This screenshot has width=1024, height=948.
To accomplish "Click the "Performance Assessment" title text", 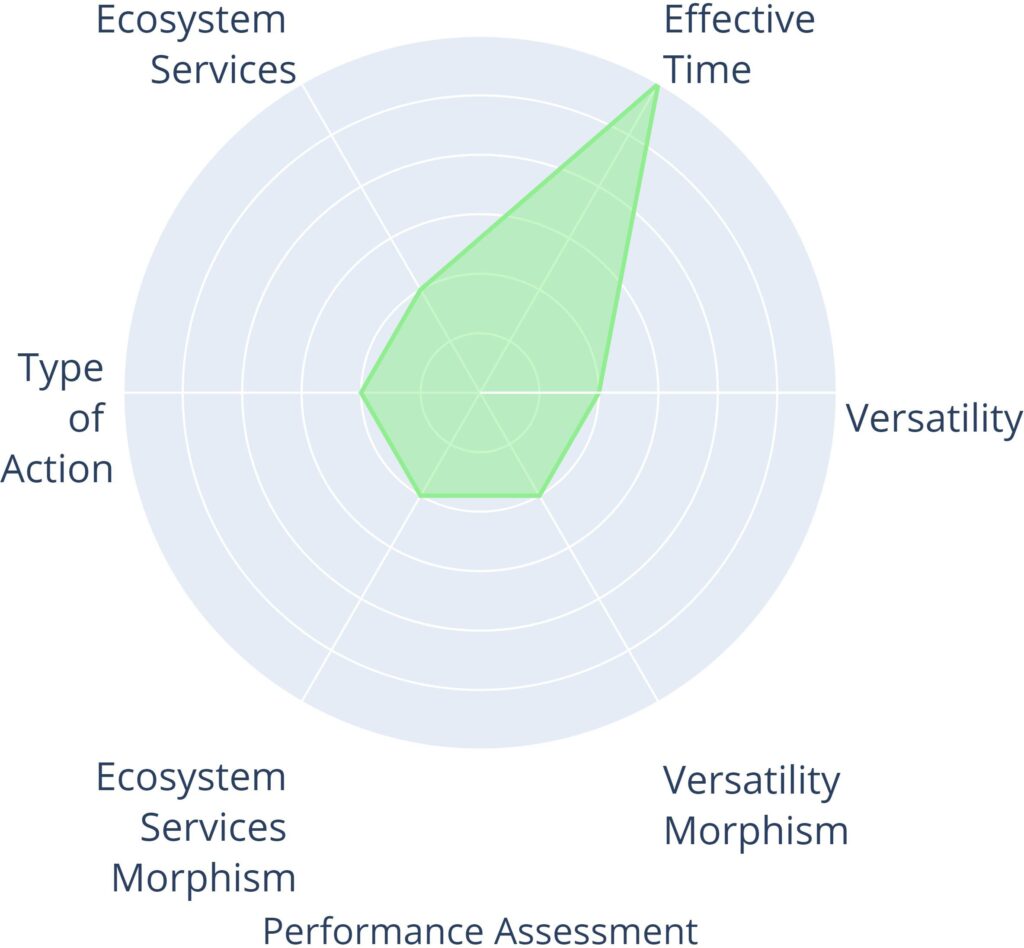I will pos(480,930).
